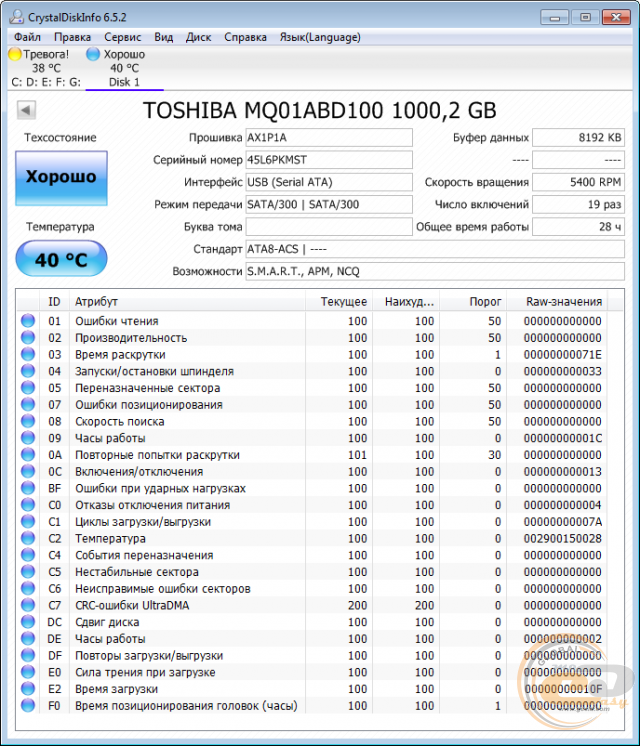This screenshot has width=640, height=746.
Task: Click status circle for Включения/отключения
Action: pos(28,471)
